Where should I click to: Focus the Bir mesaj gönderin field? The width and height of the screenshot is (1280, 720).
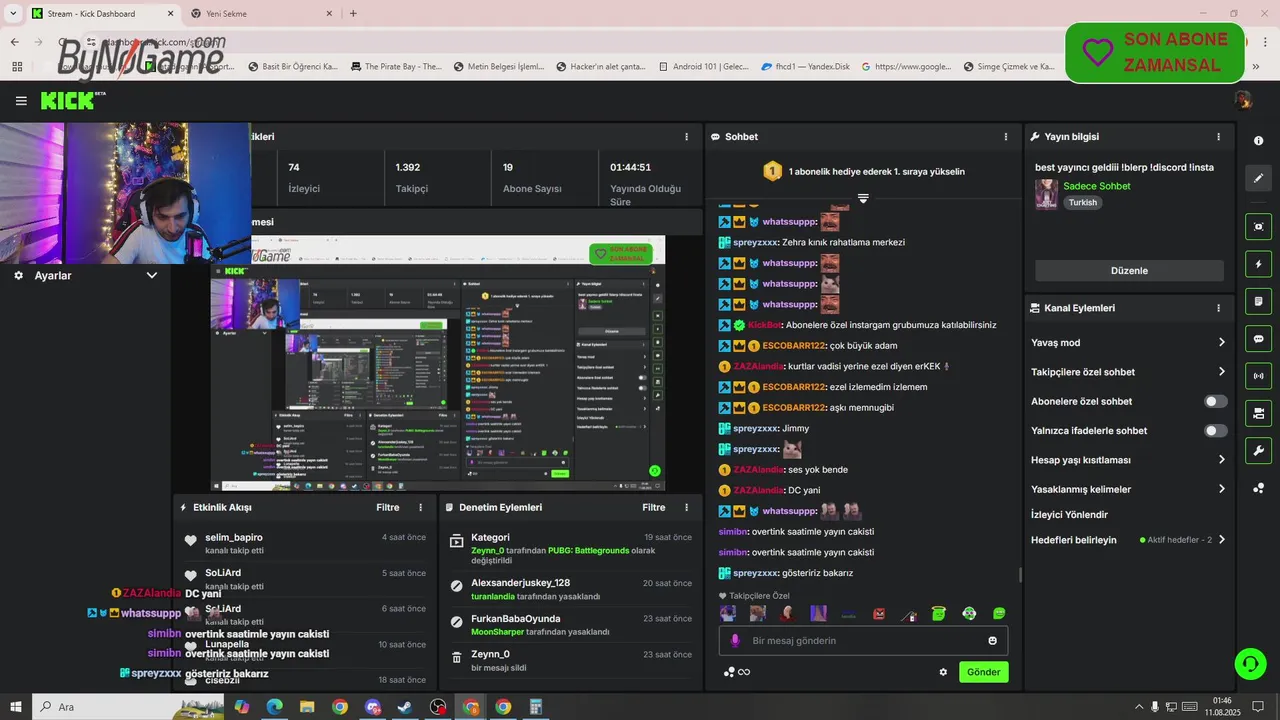point(864,640)
